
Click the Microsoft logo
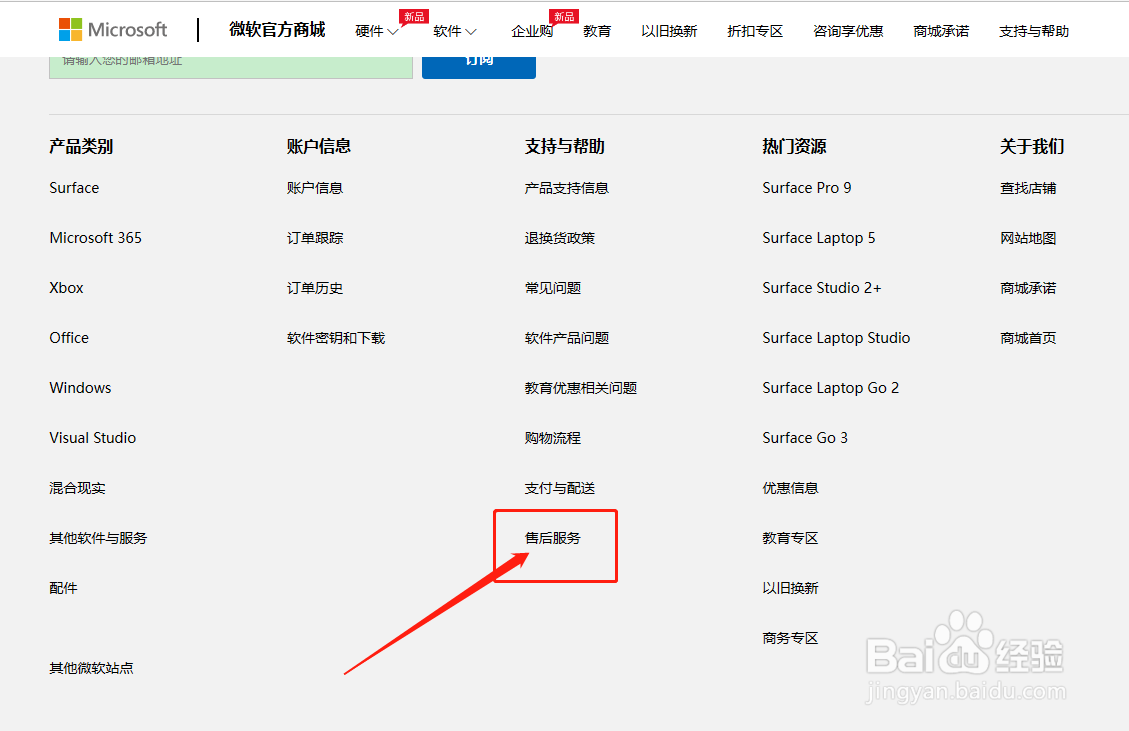coord(112,30)
